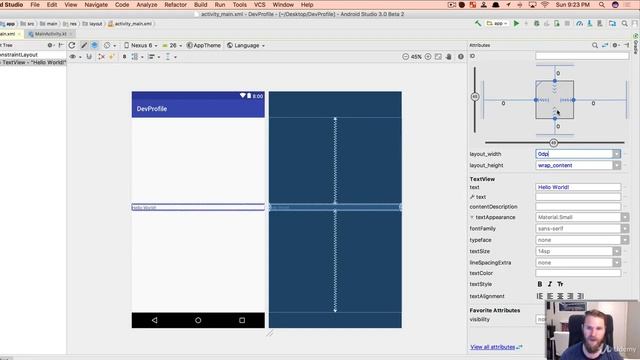Click the contentDescription input field
Image resolution: width=640 pixels, height=360 pixels.
[578, 207]
